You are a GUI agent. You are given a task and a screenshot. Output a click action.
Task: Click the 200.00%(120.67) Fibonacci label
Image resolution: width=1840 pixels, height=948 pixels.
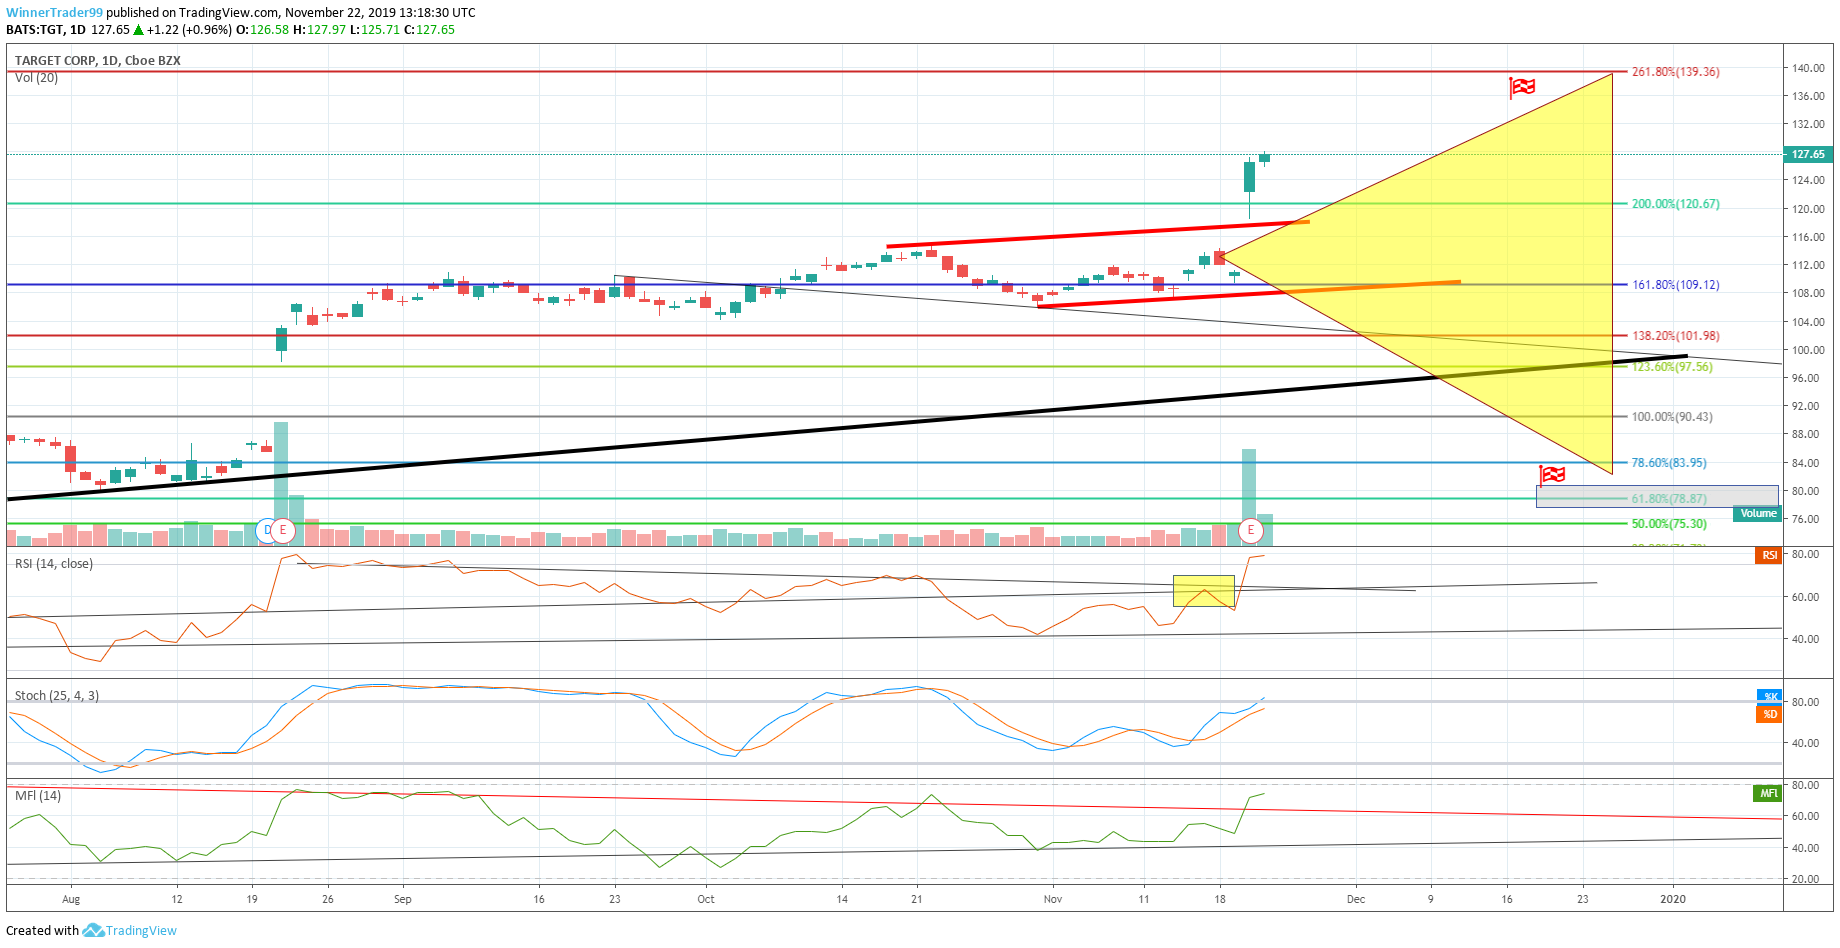pyautogui.click(x=1676, y=204)
